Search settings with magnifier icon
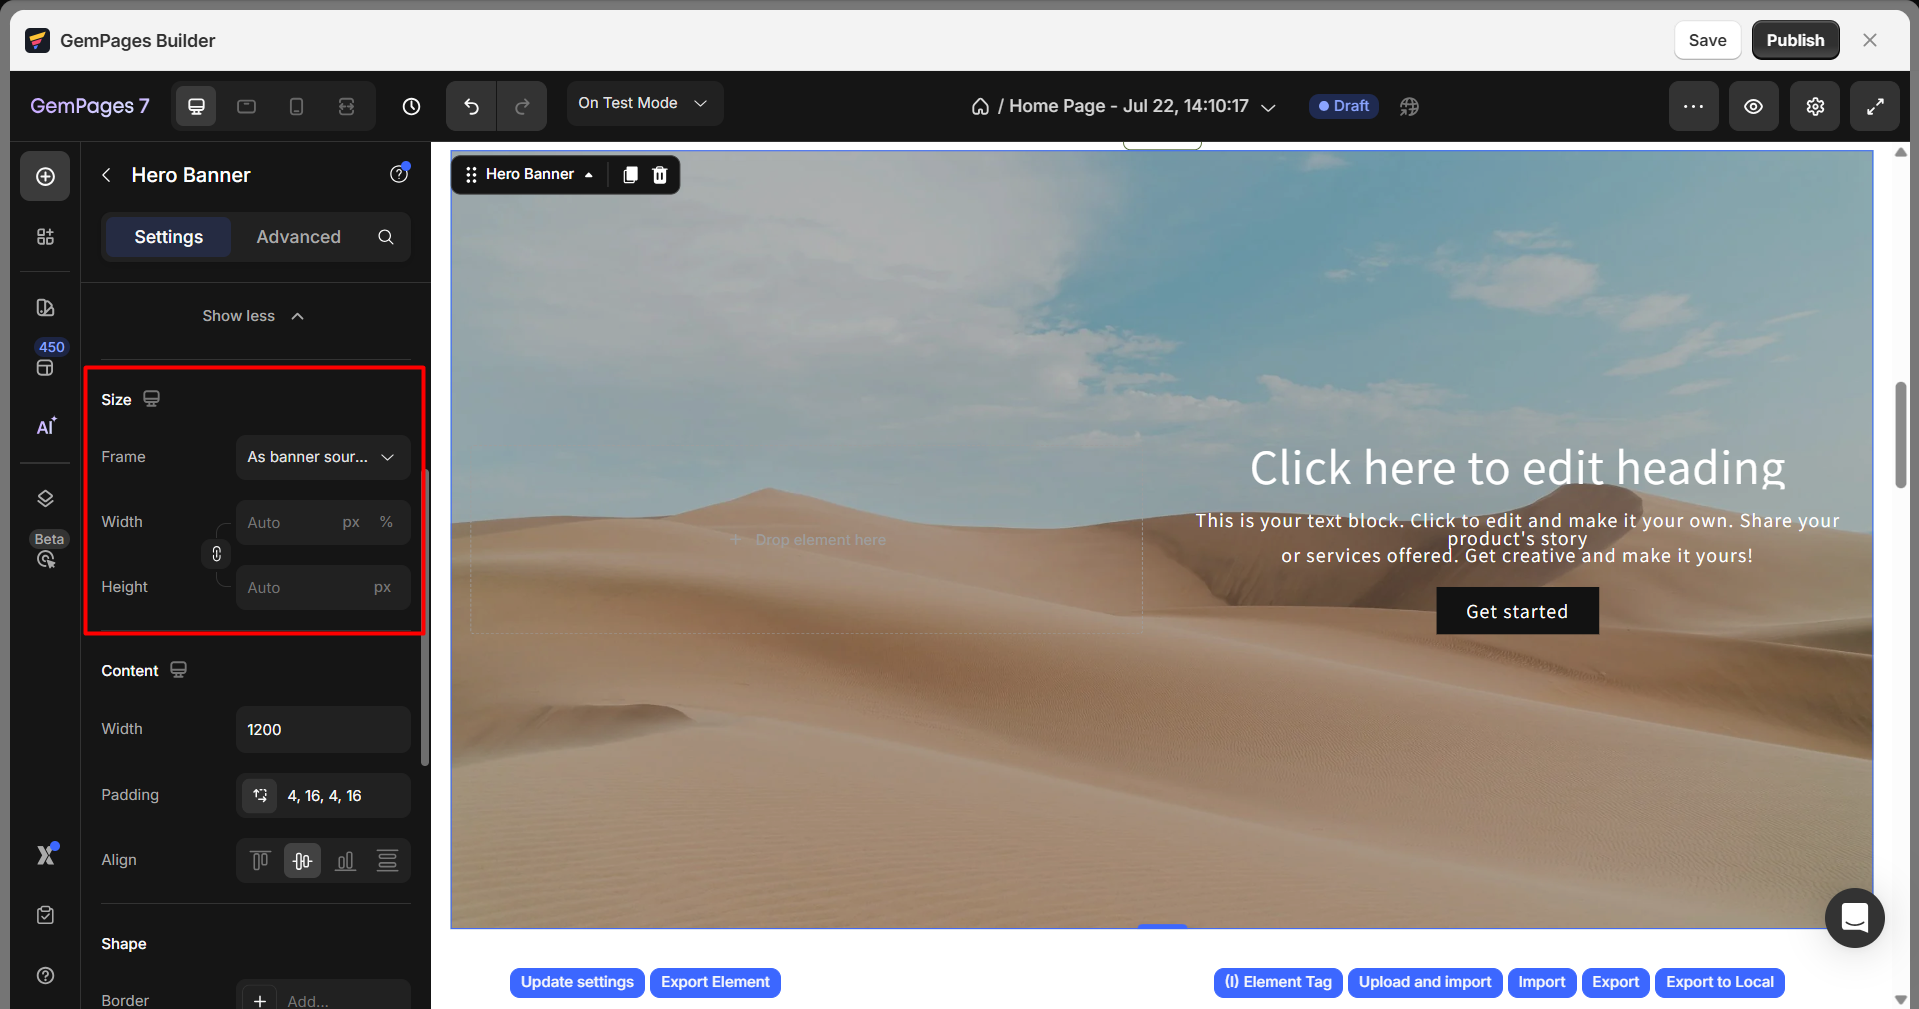Image resolution: width=1919 pixels, height=1009 pixels. (x=386, y=237)
